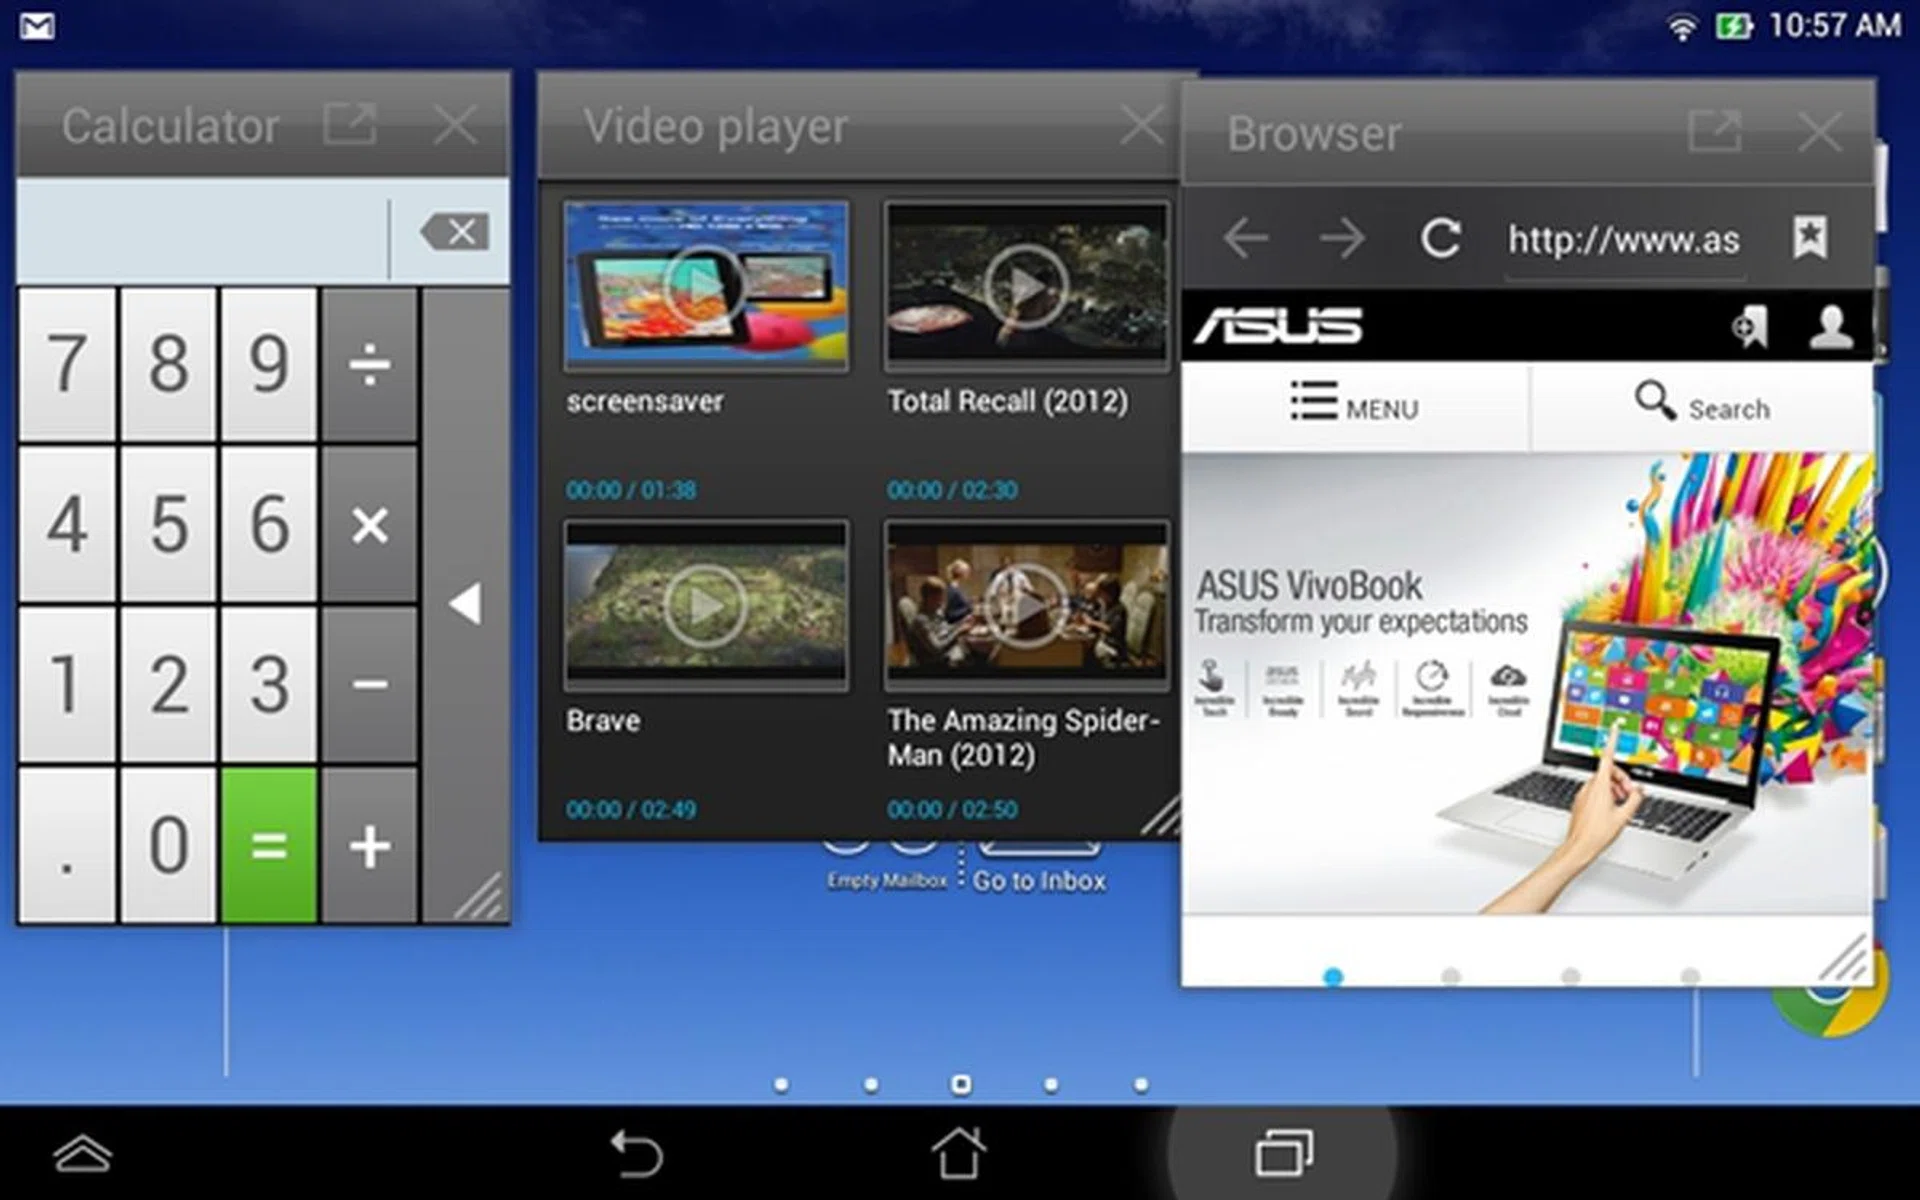
Task: Select second banner carousel dot
Action: pos(1451,976)
